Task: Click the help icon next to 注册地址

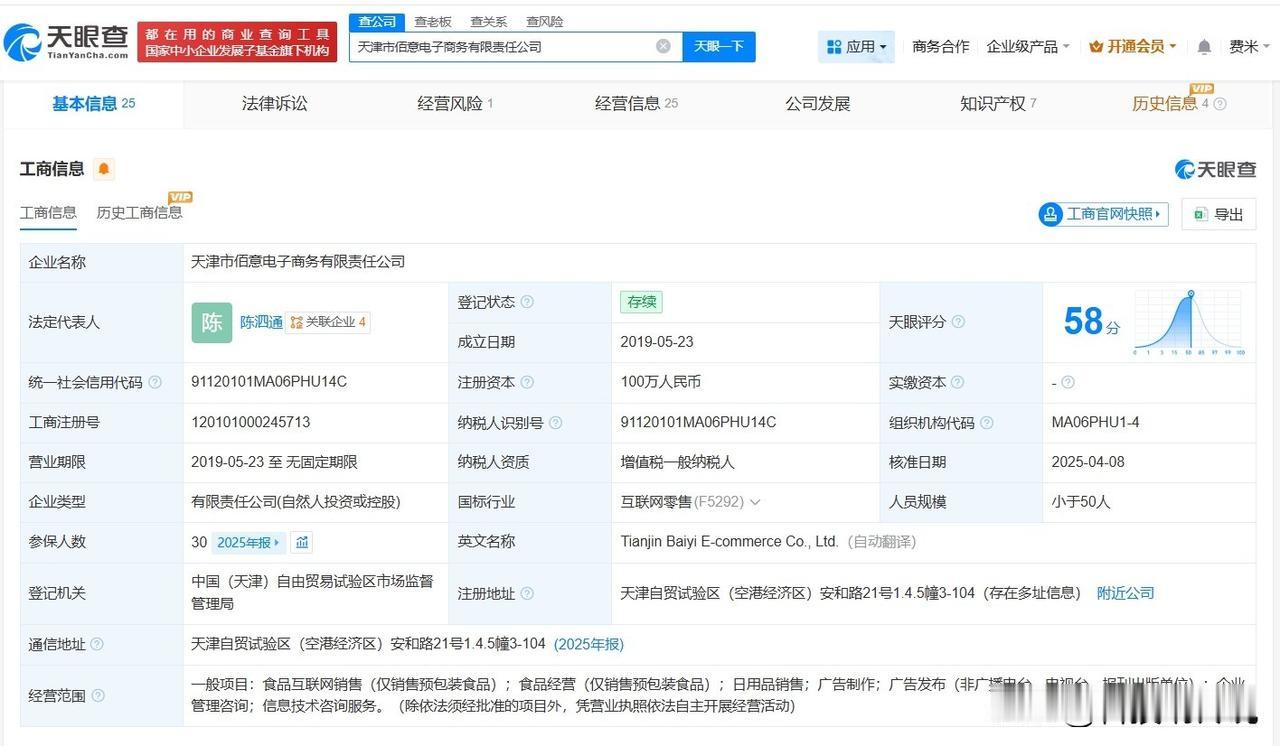Action: (527, 594)
